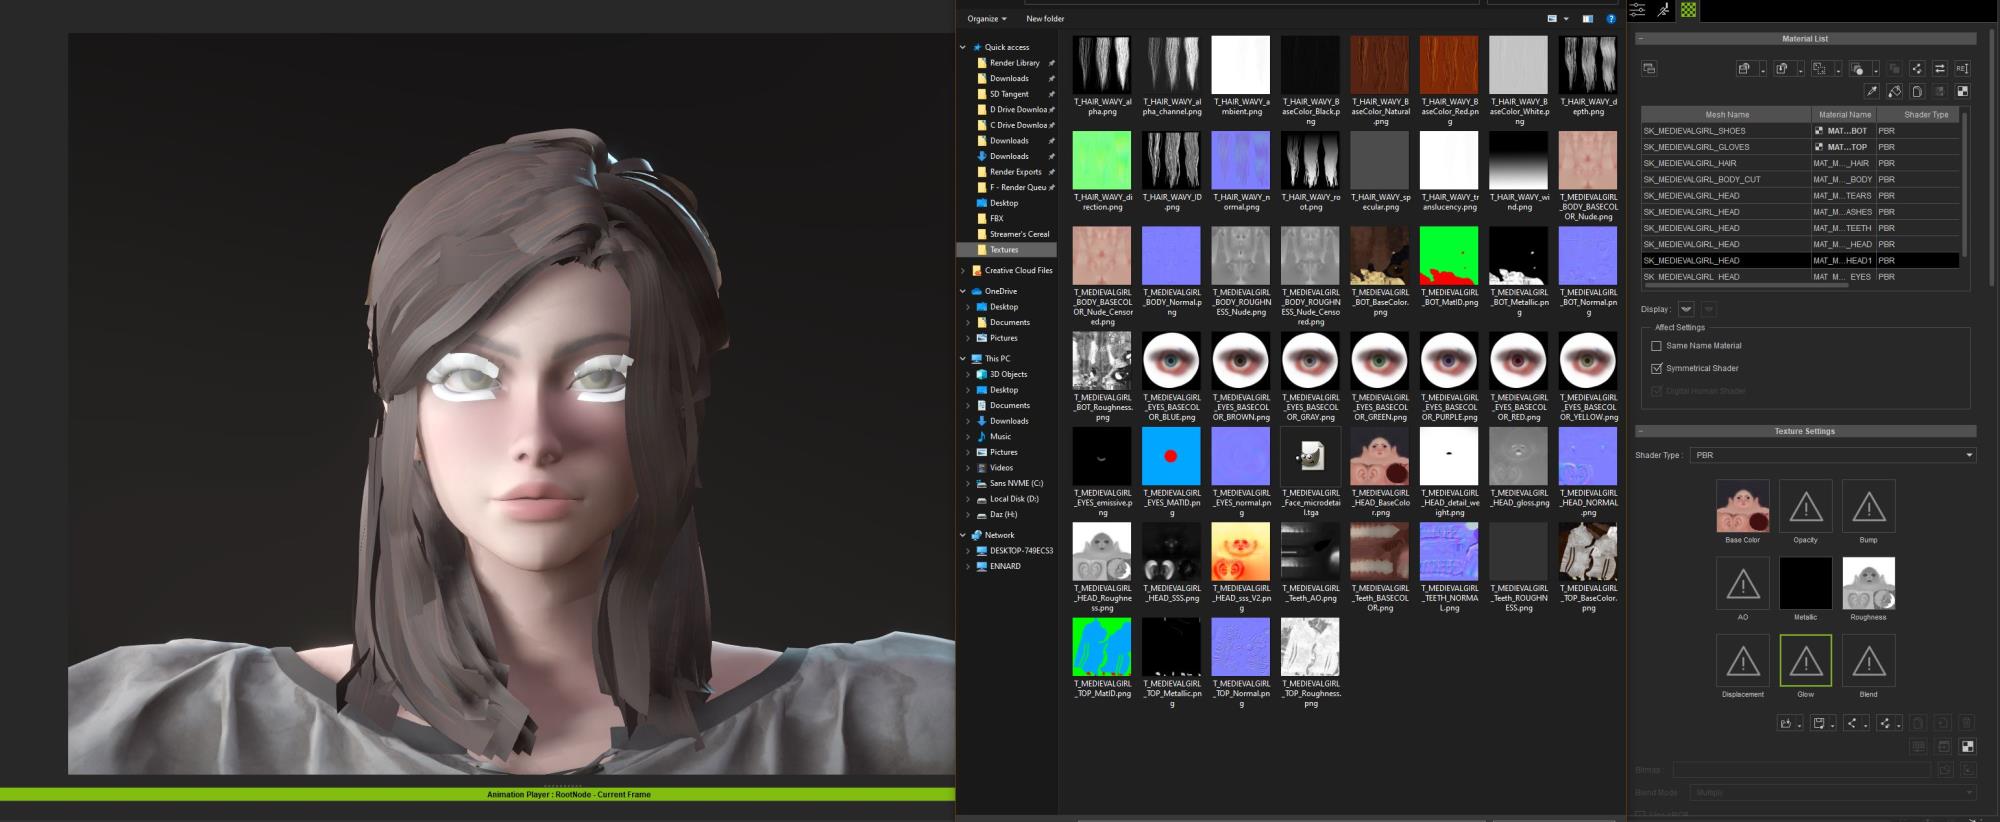Screen dimensions: 2000x822
Task: Select the Bump texture slot
Action: 1868,506
